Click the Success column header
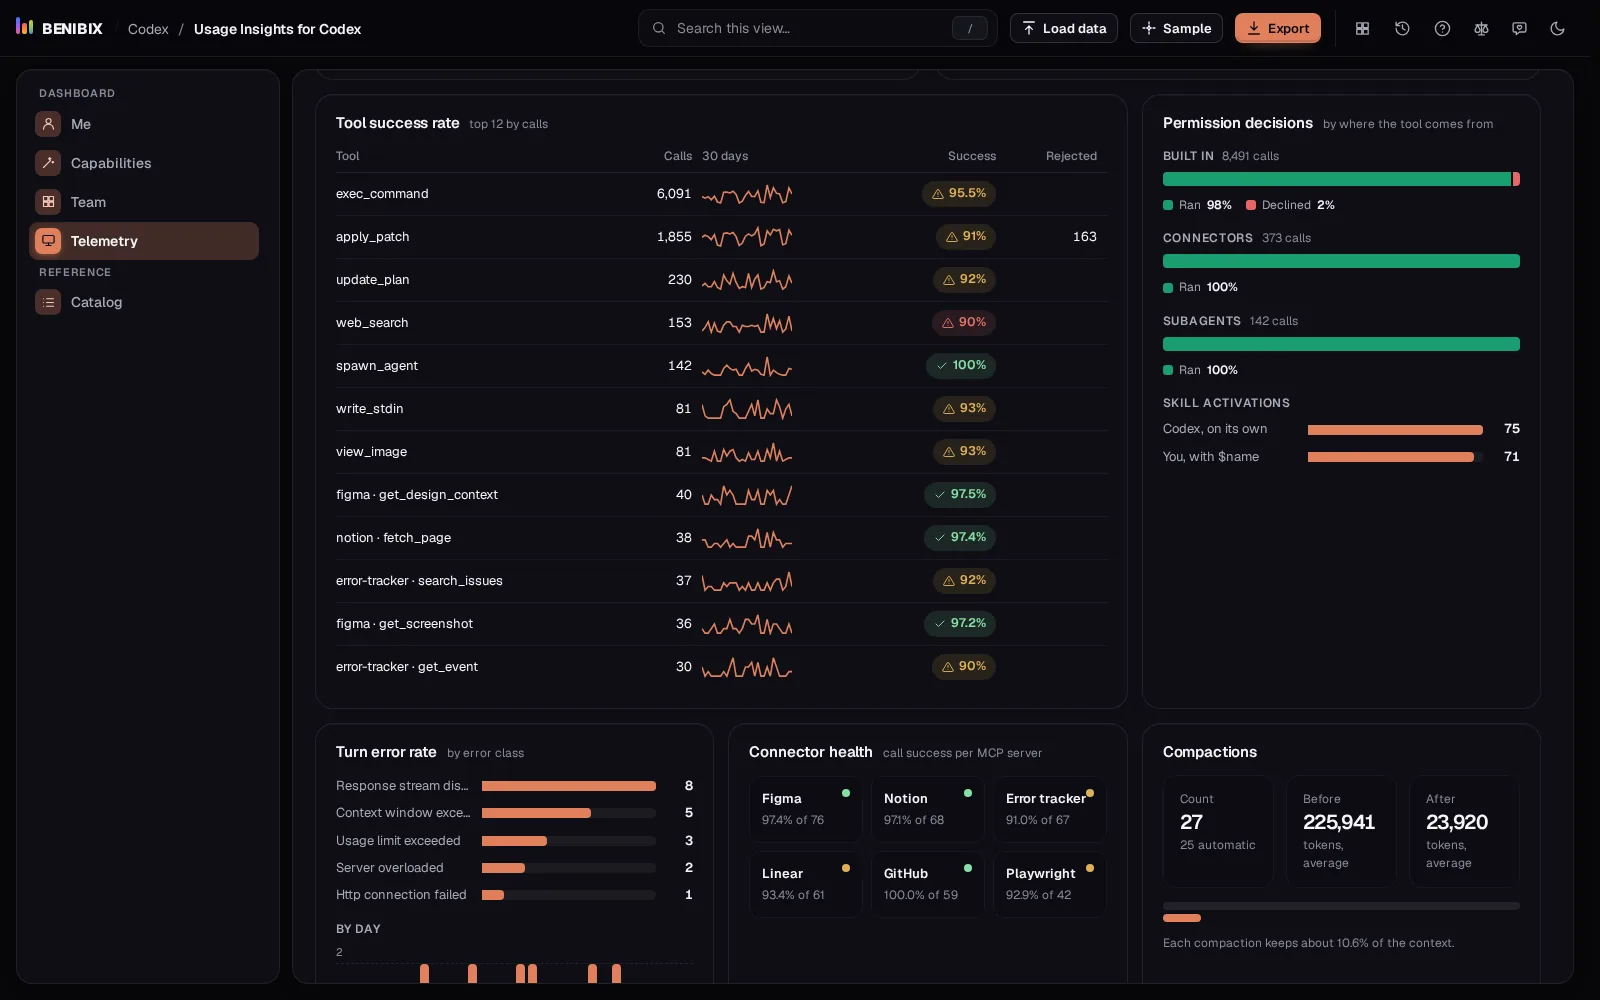This screenshot has height=1000, width=1600. [x=972, y=156]
